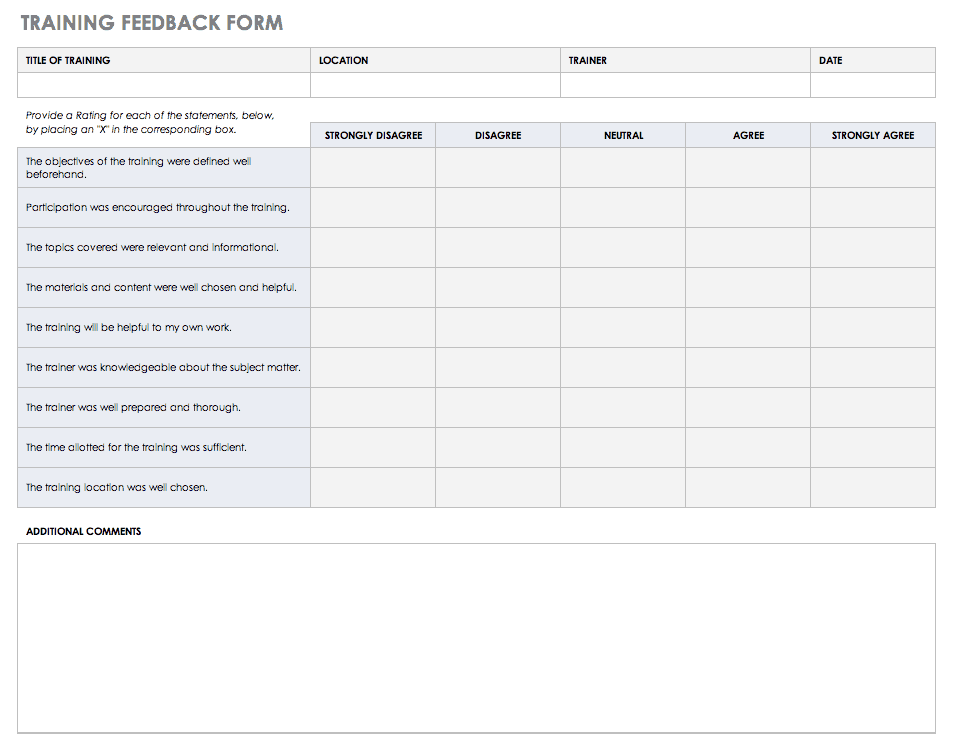Click the Neutral column header
The width and height of the screenshot is (953, 755).
coord(623,135)
